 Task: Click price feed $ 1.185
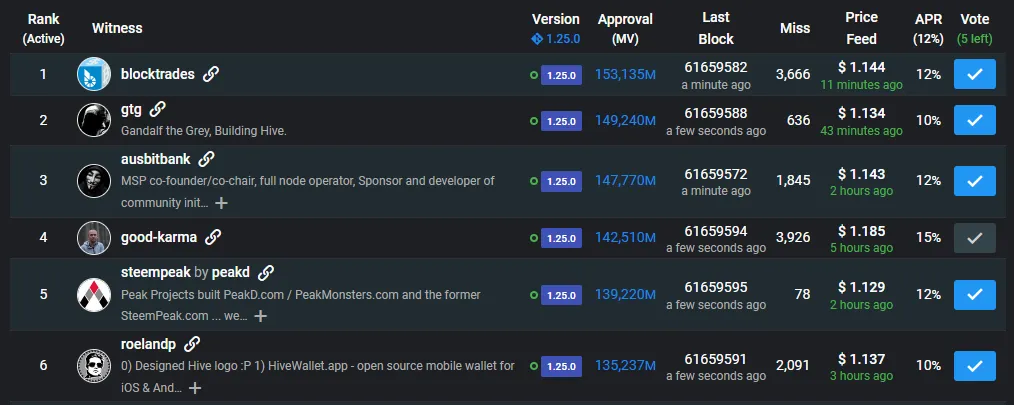(861, 231)
